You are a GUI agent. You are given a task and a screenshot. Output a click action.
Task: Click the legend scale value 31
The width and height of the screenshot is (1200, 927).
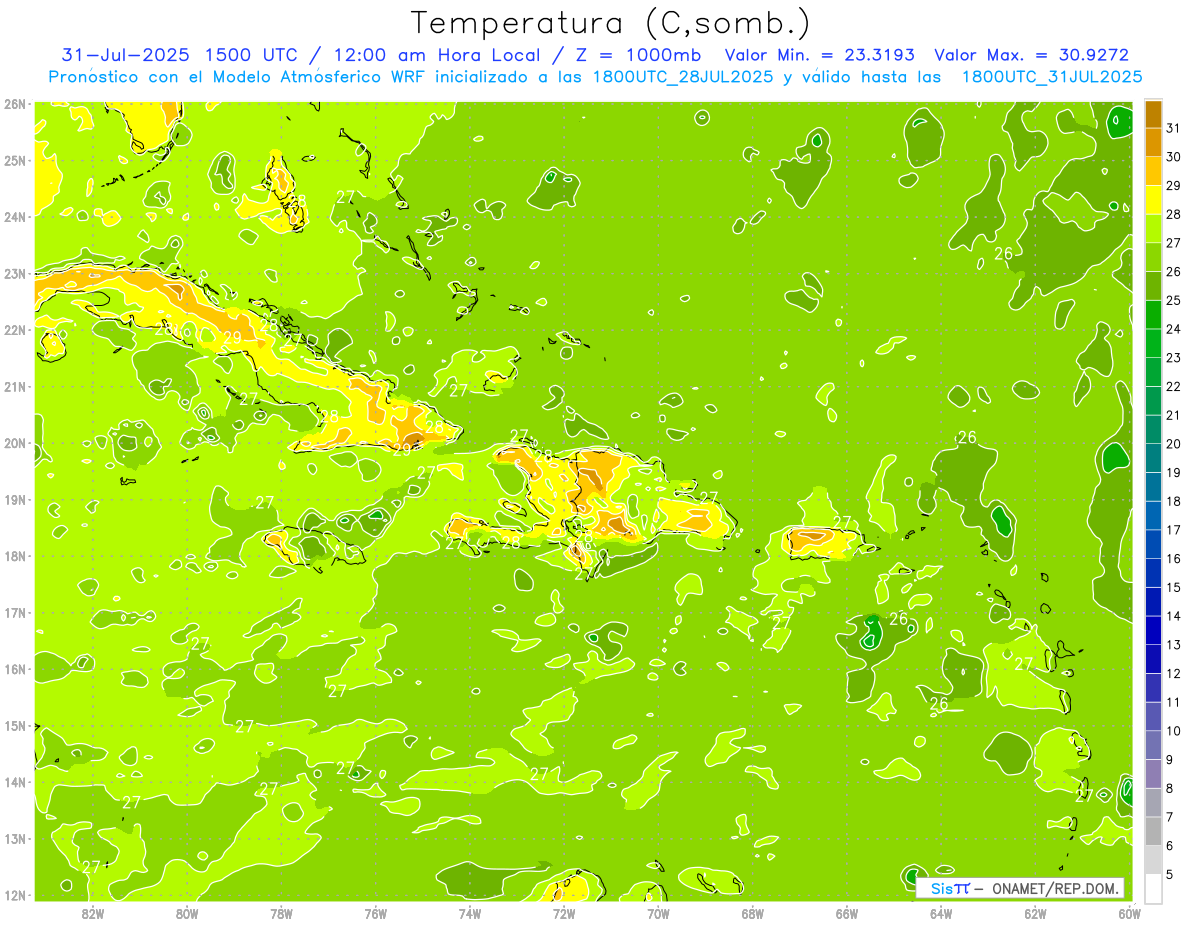(1174, 128)
